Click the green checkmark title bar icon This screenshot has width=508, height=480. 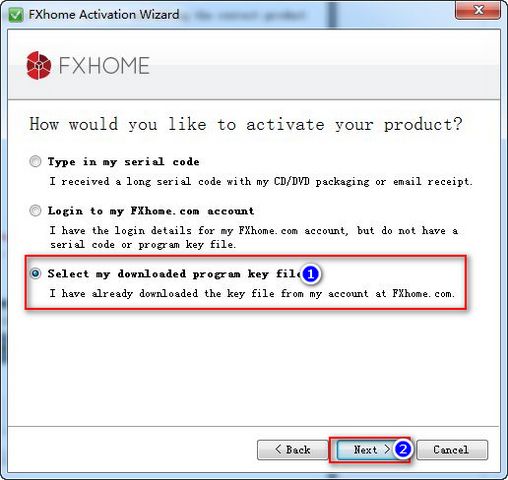click(16, 15)
